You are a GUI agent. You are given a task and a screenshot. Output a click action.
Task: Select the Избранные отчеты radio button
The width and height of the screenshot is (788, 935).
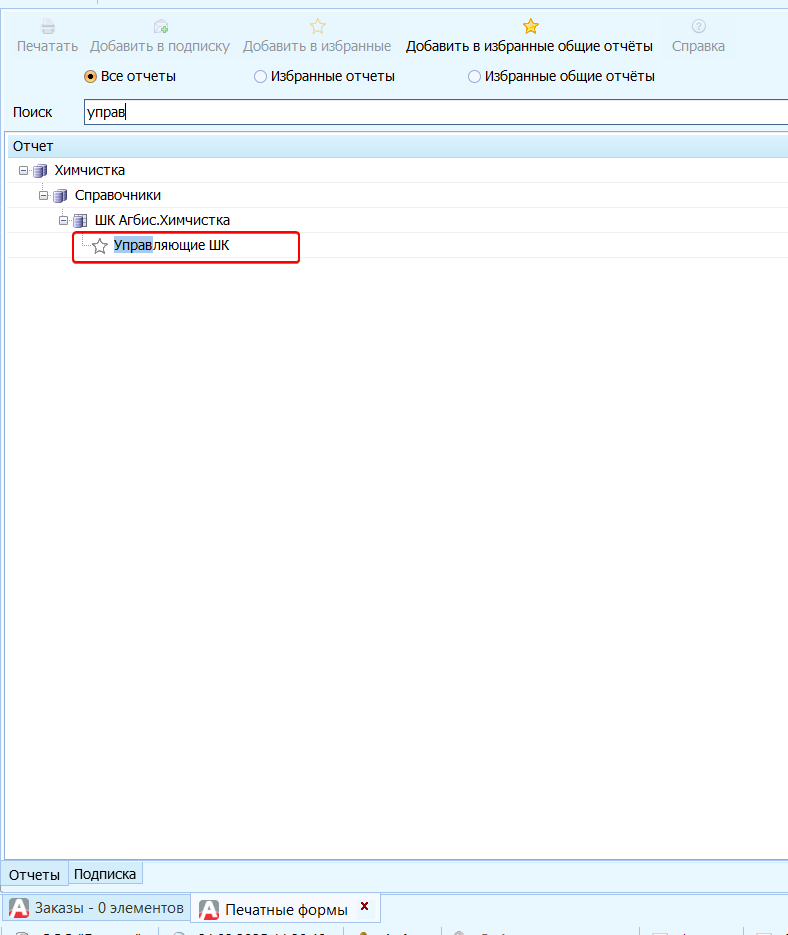261,76
